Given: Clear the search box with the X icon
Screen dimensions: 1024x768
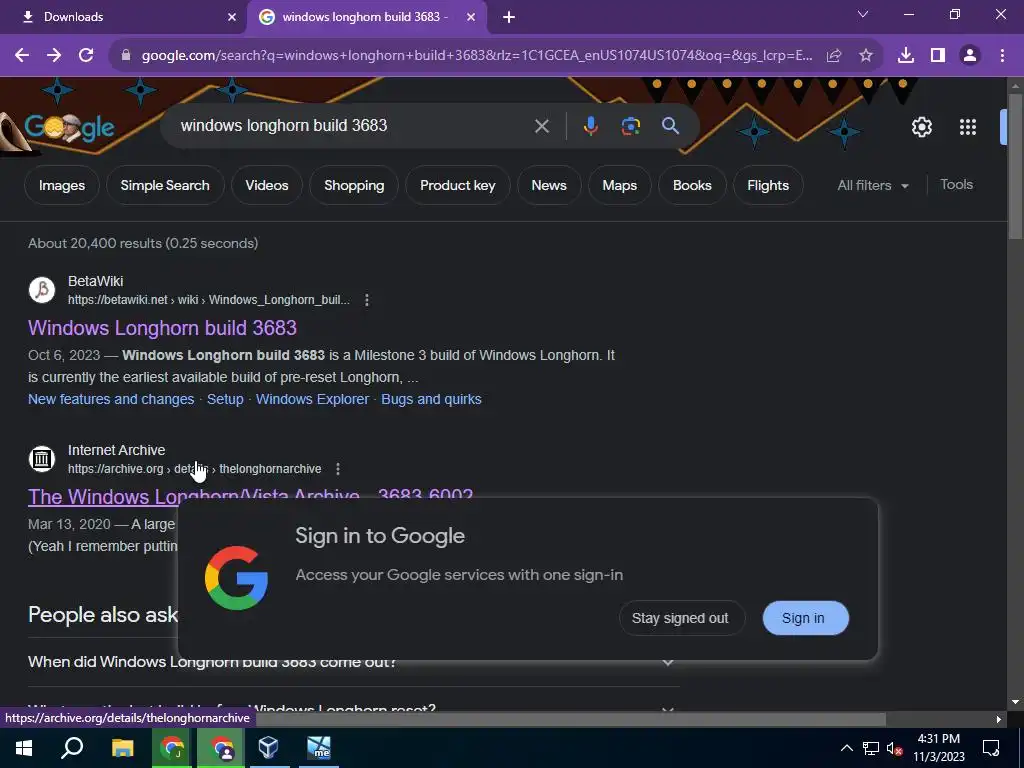Looking at the screenshot, I should click(x=541, y=126).
